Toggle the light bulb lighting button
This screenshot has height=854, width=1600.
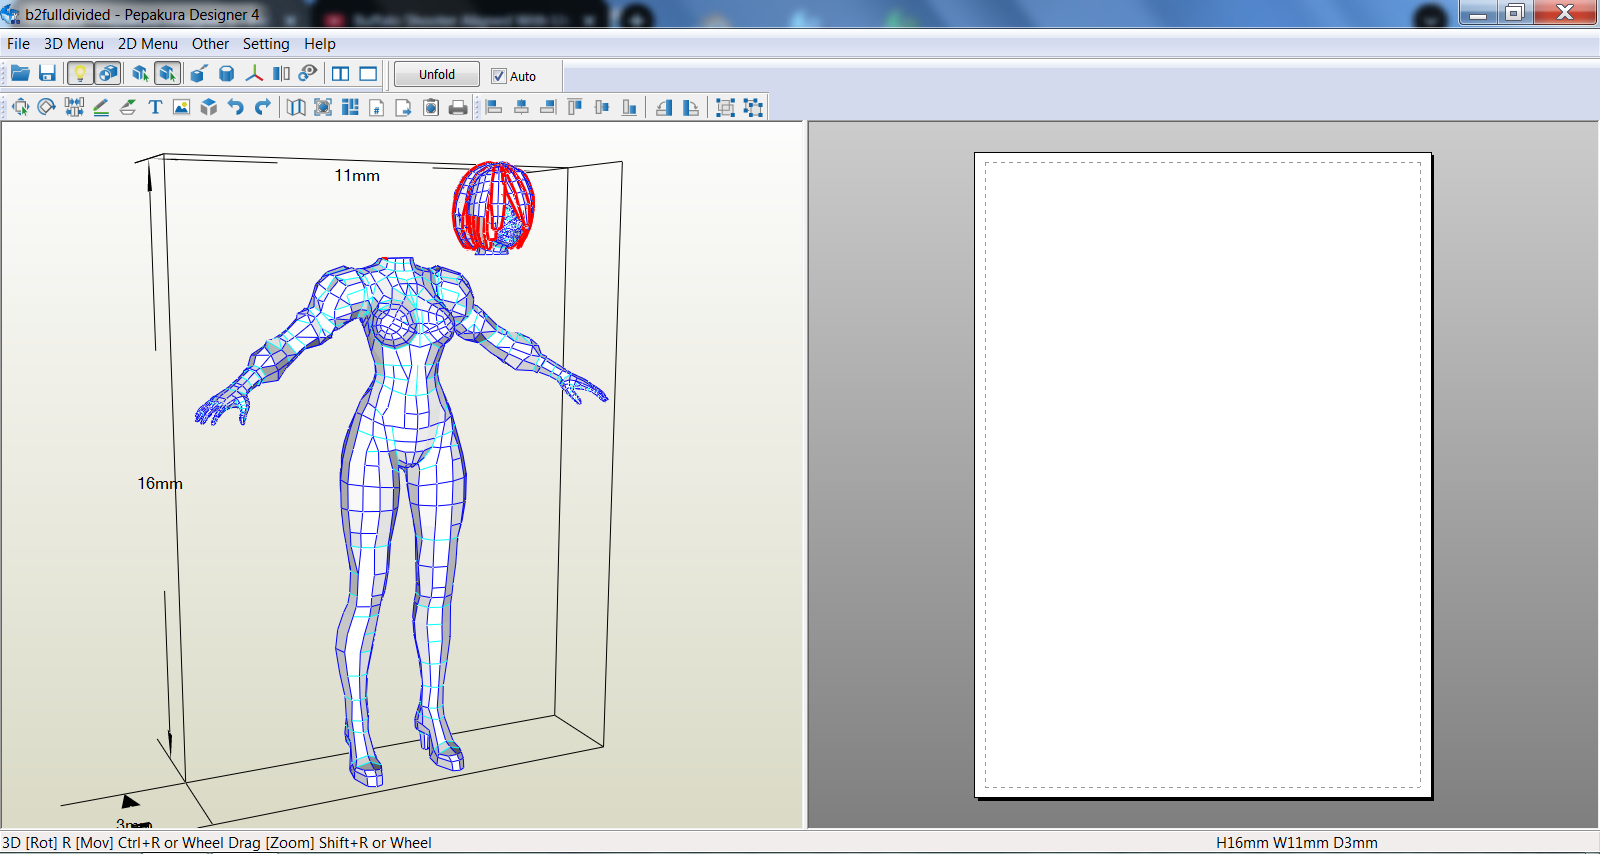point(80,74)
